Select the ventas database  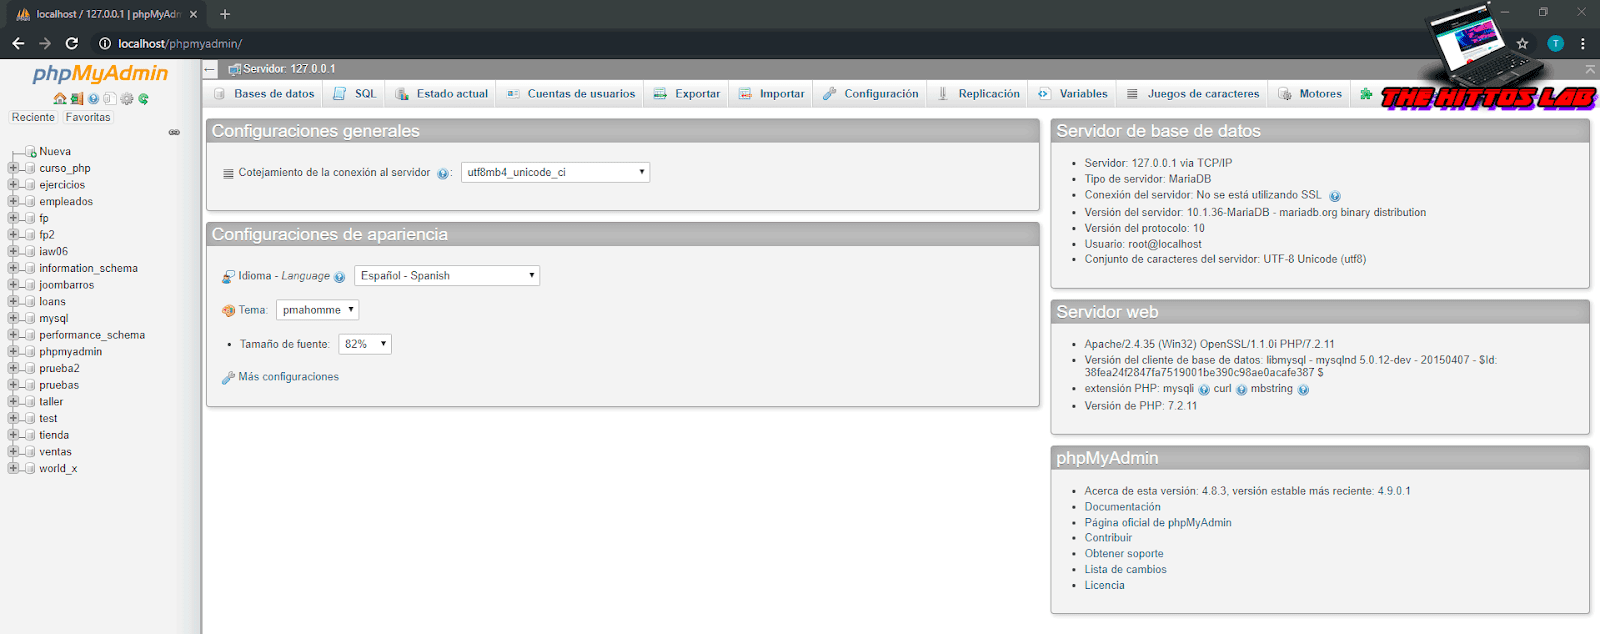point(55,452)
